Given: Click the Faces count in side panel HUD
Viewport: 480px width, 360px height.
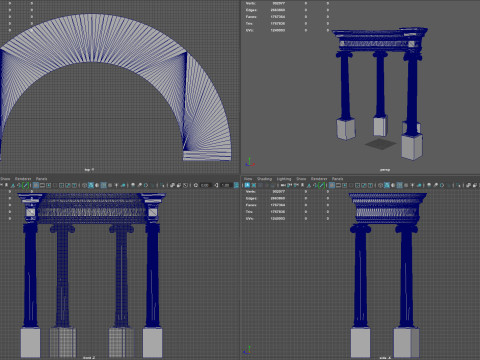Looking at the screenshot, I should [278, 205].
